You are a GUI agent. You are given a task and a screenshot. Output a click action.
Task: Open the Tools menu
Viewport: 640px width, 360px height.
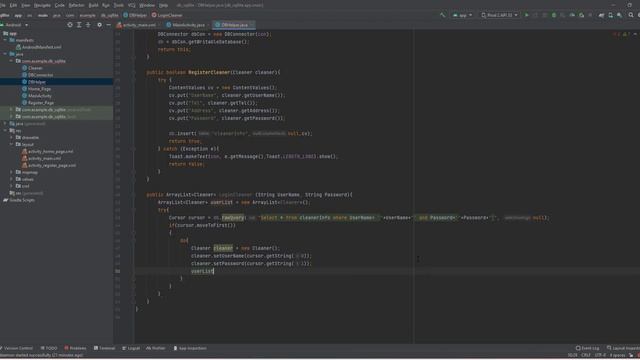coord(119,5)
